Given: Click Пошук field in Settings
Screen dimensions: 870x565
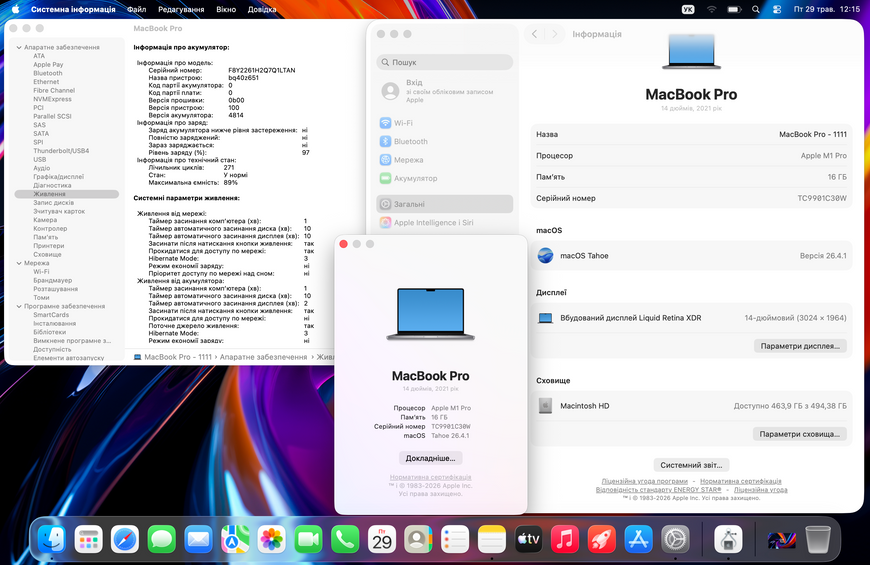Looking at the screenshot, I should [444, 62].
